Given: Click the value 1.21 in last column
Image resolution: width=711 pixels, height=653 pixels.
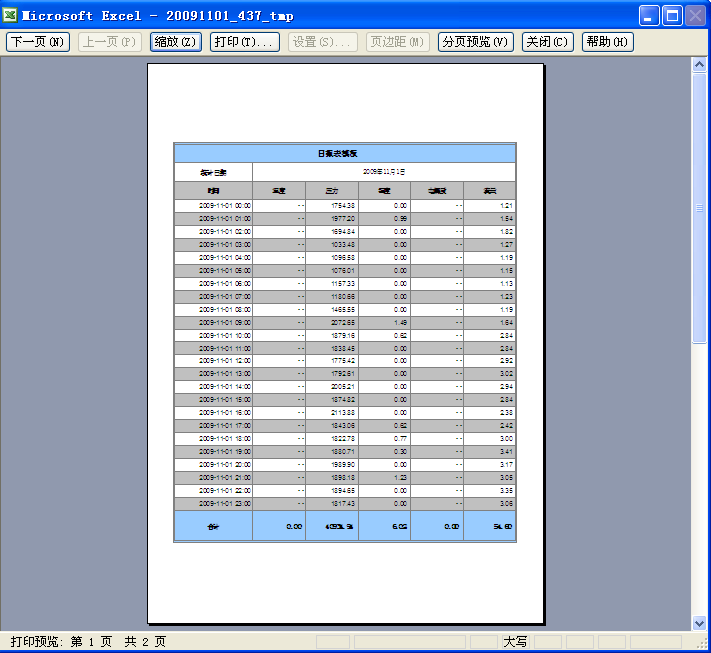Looking at the screenshot, I should coord(506,205).
